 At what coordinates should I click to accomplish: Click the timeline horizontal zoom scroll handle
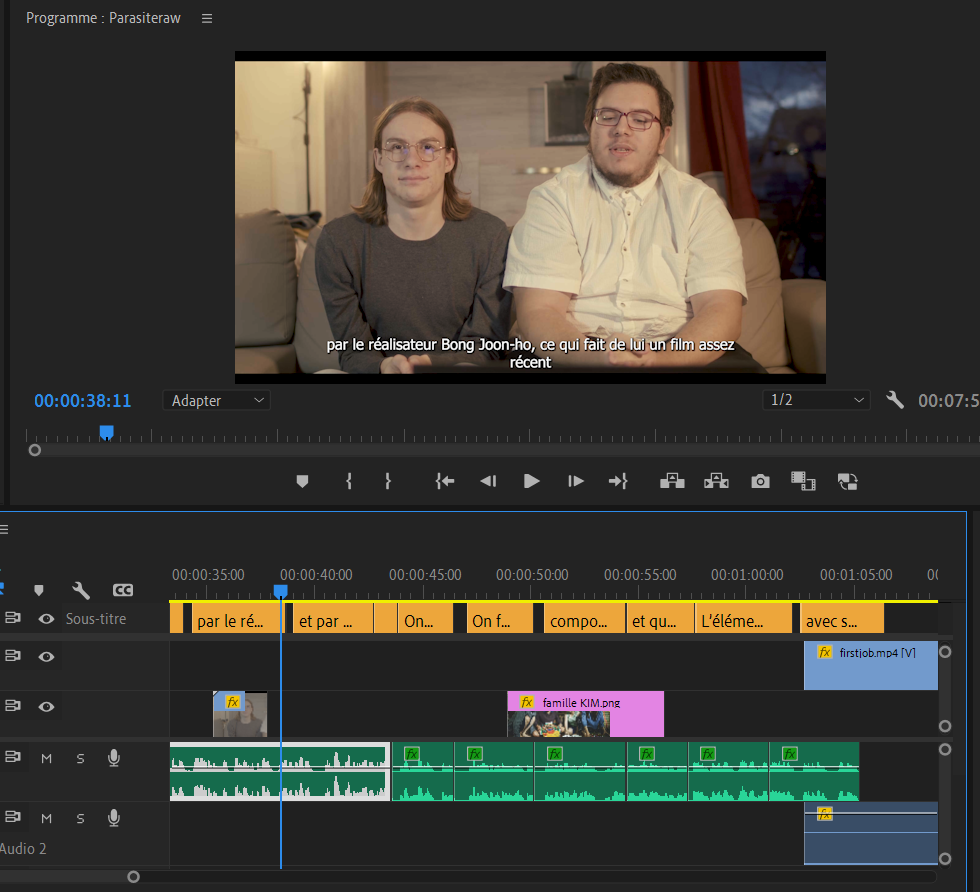click(x=133, y=877)
